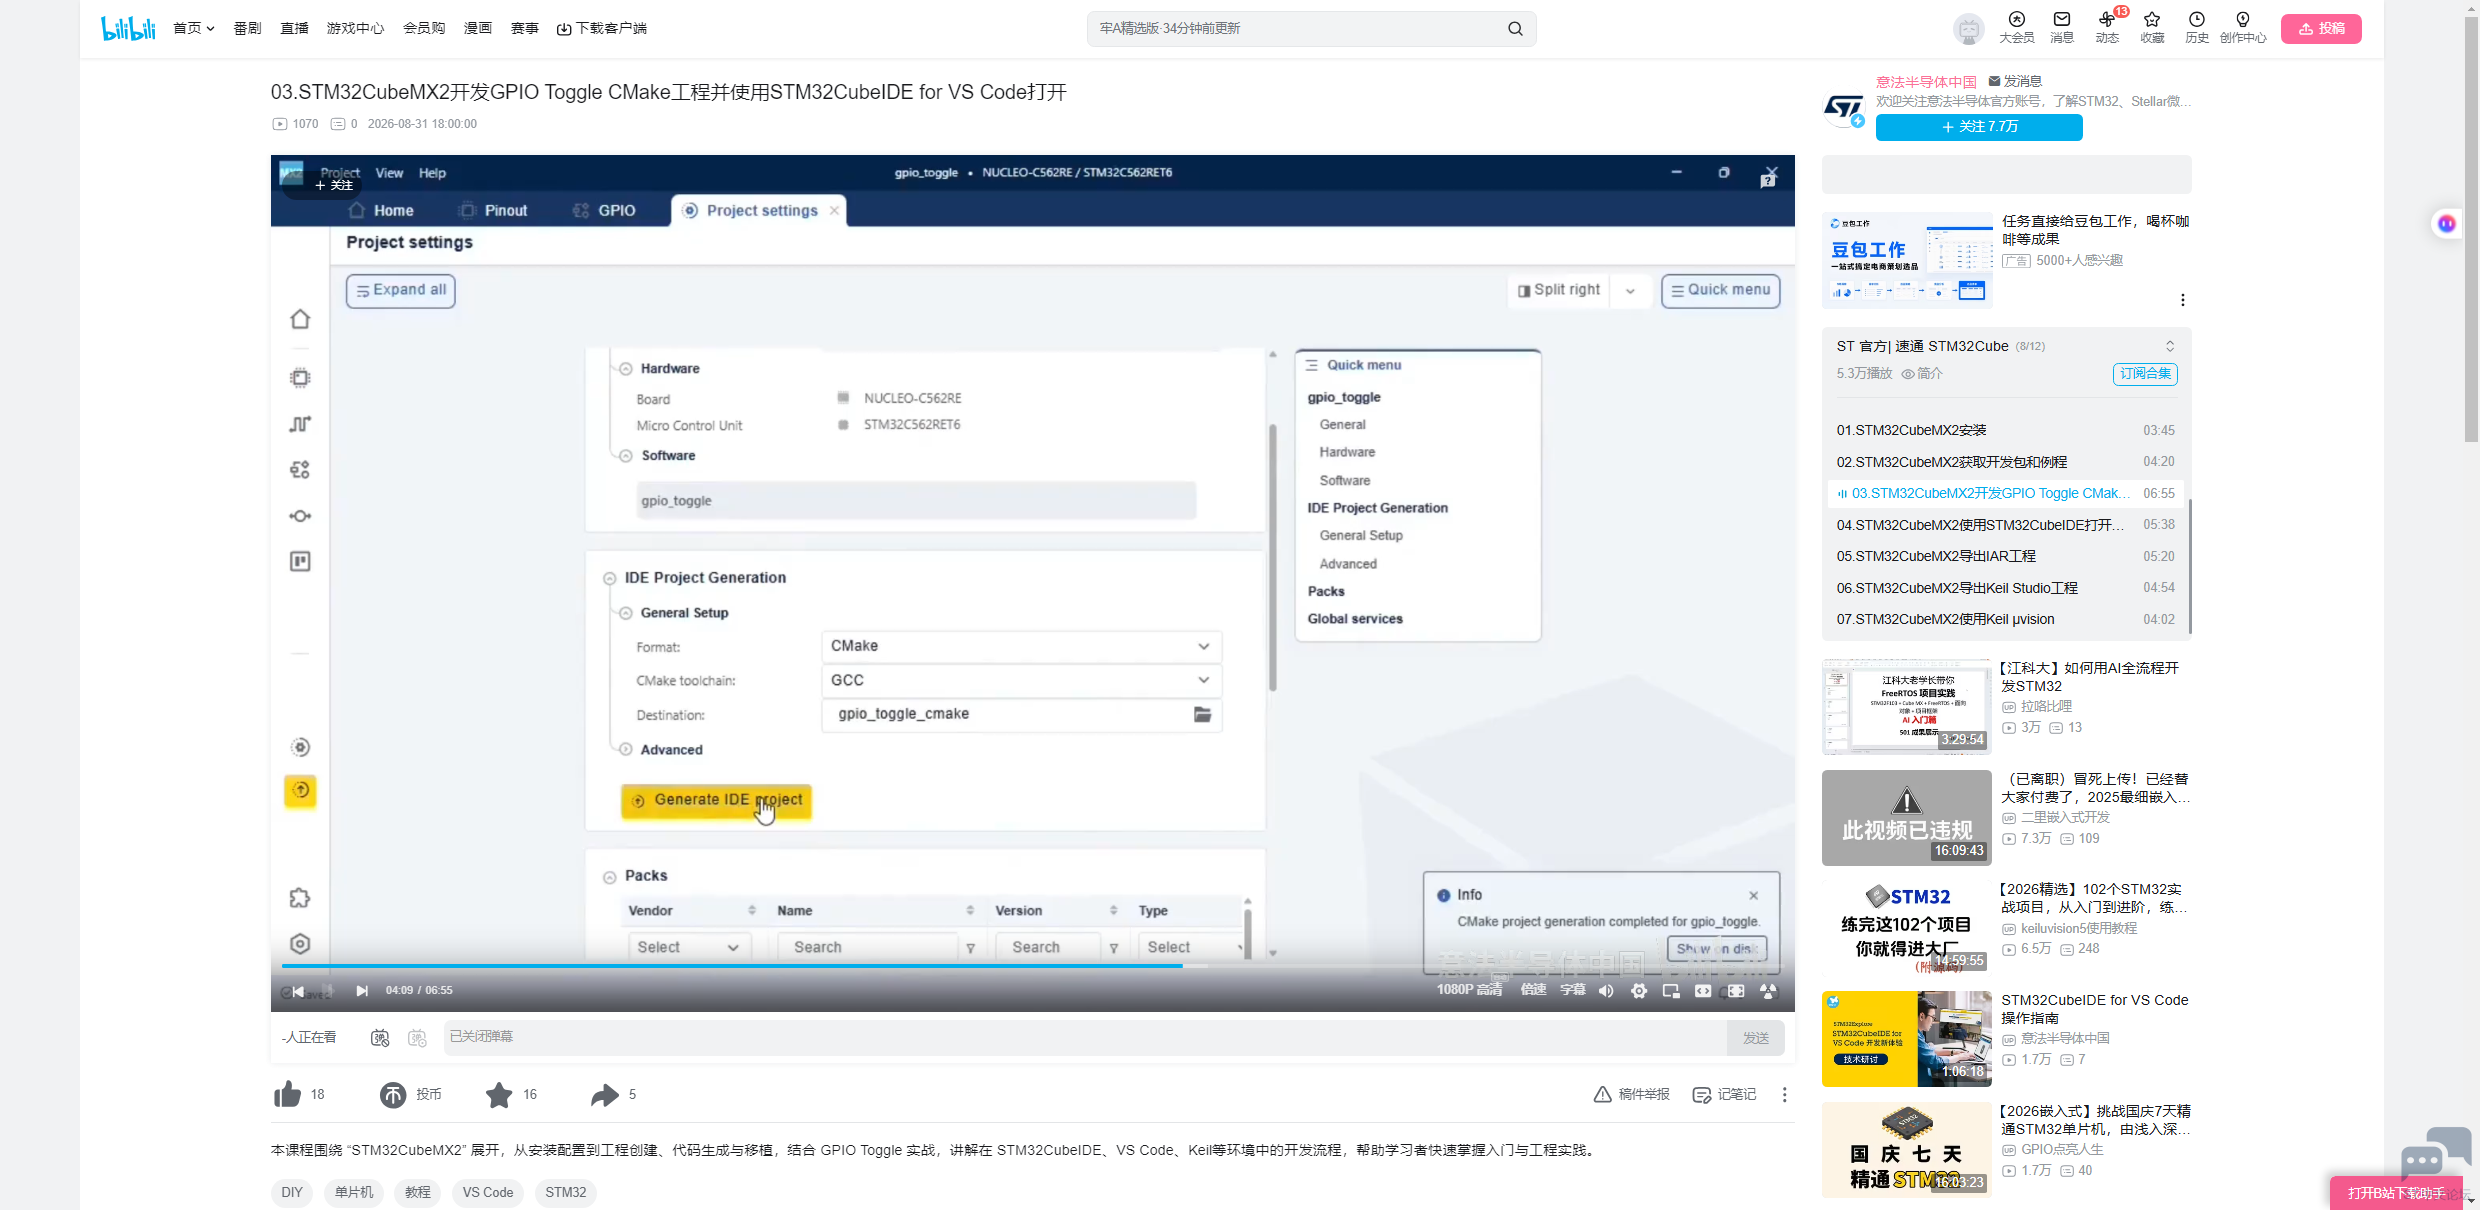Toggle the danmaku display switch
The height and width of the screenshot is (1210, 2480).
pos(380,1038)
